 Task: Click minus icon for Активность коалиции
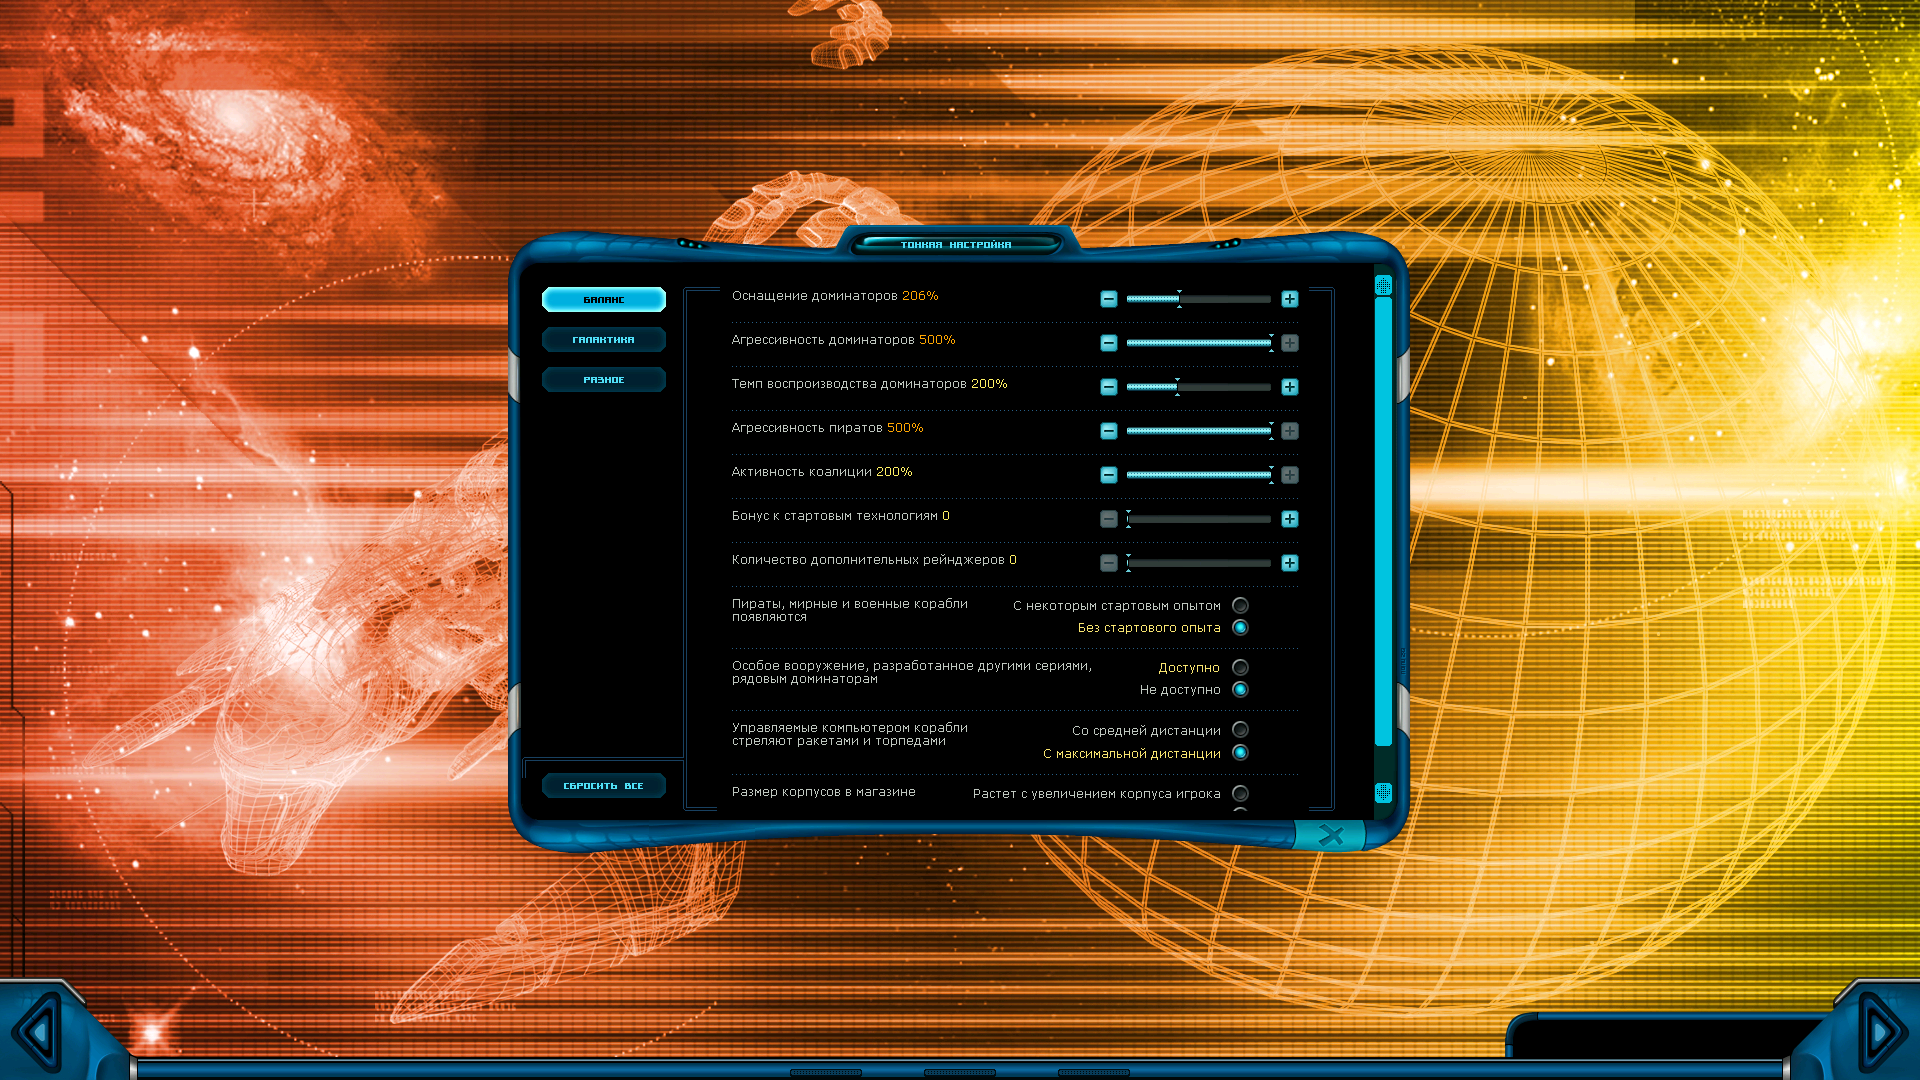[x=1108, y=475]
